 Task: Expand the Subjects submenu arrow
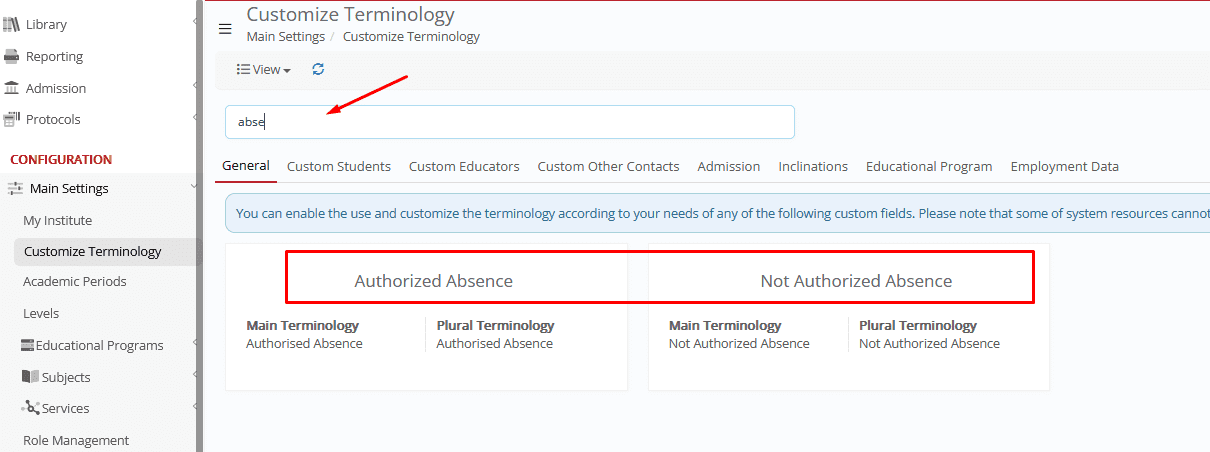tap(194, 376)
